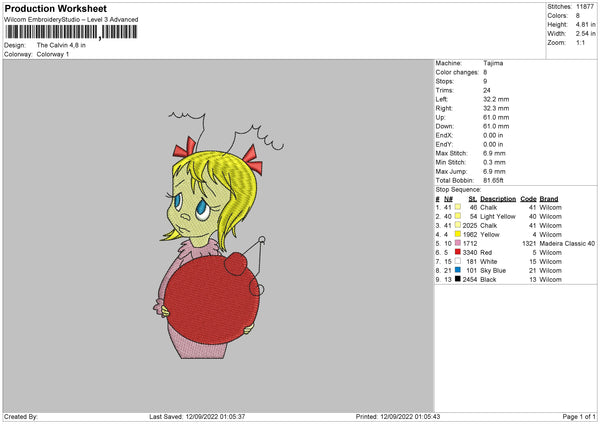Select the Yellow thread swatch in row 4
The image size is (600, 424).
[x=458, y=234]
